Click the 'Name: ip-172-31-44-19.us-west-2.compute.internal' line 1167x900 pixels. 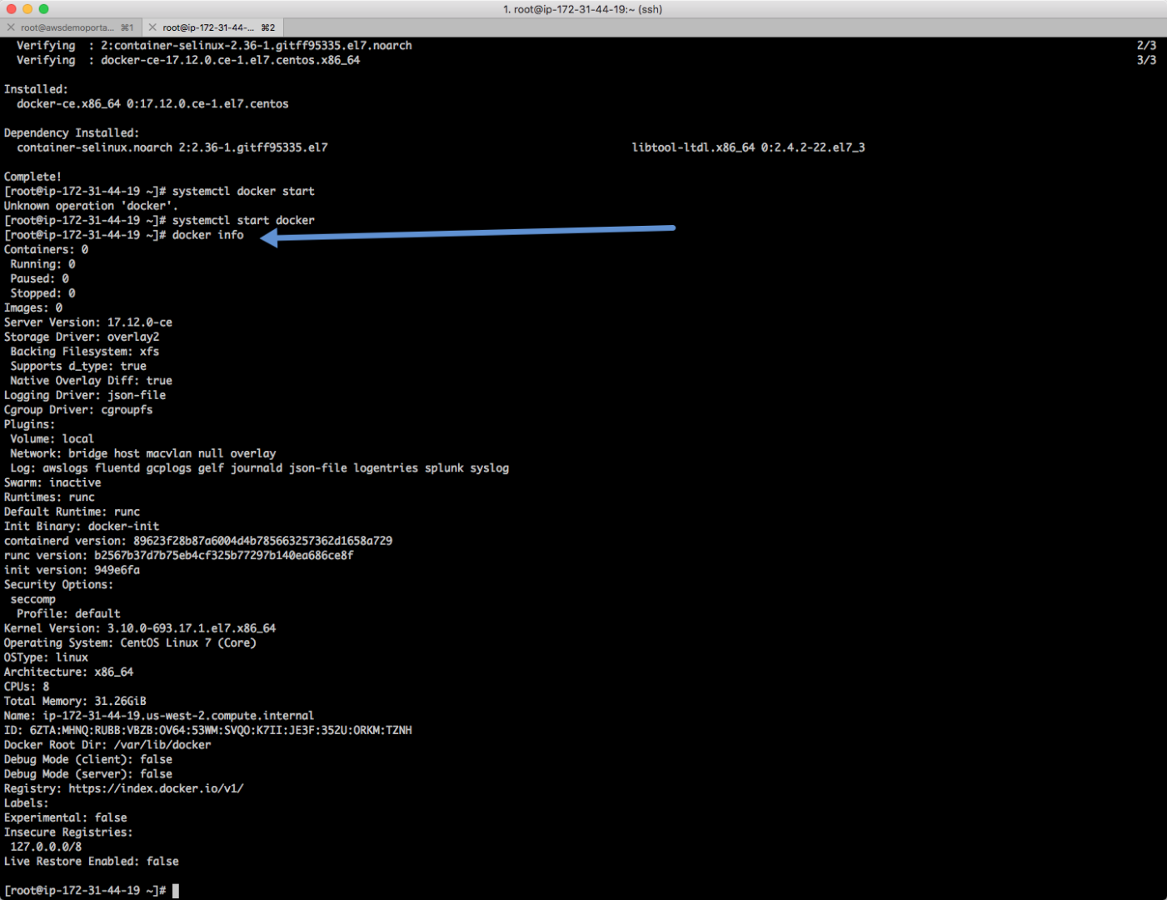[x=159, y=716]
